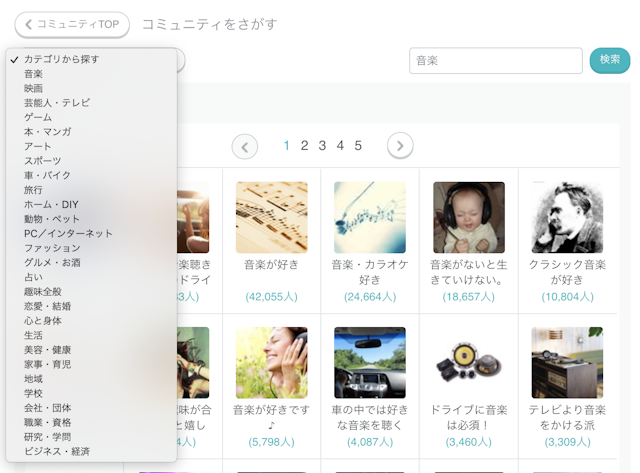
Task: Select アート category
Action: click(91, 147)
